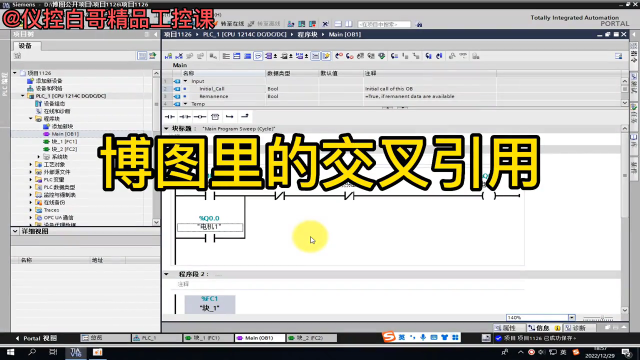
Task: Click the insert network toolbar icon
Action: tap(168, 56)
